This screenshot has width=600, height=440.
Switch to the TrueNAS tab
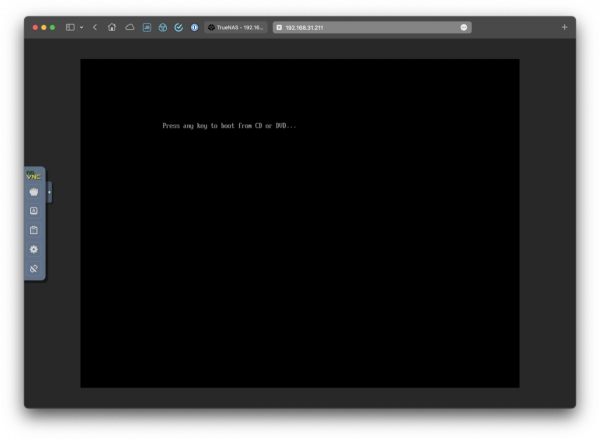click(237, 27)
